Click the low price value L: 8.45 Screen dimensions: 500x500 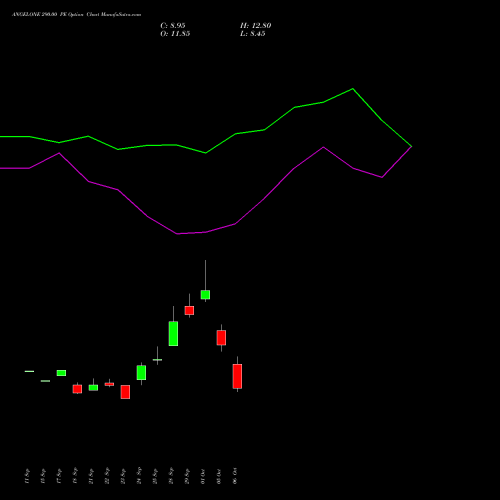[253, 34]
